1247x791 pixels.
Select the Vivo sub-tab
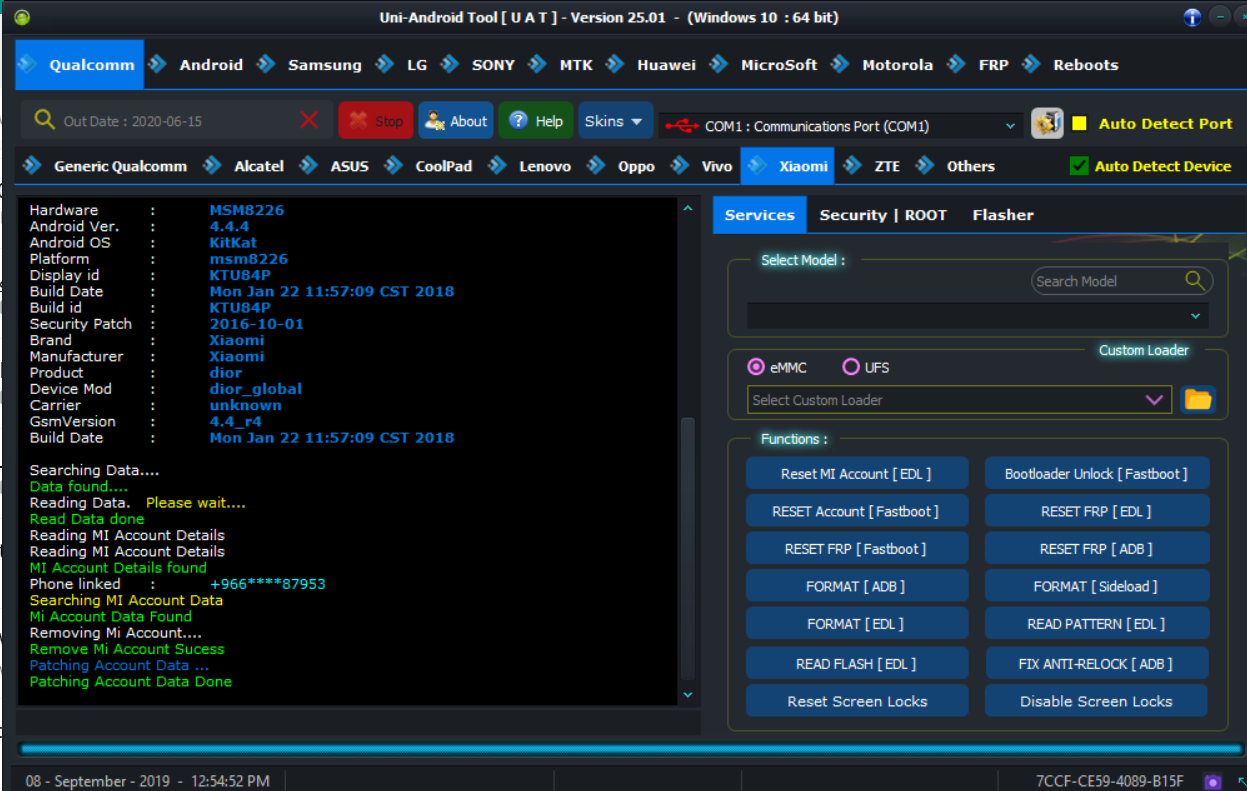click(x=704, y=166)
